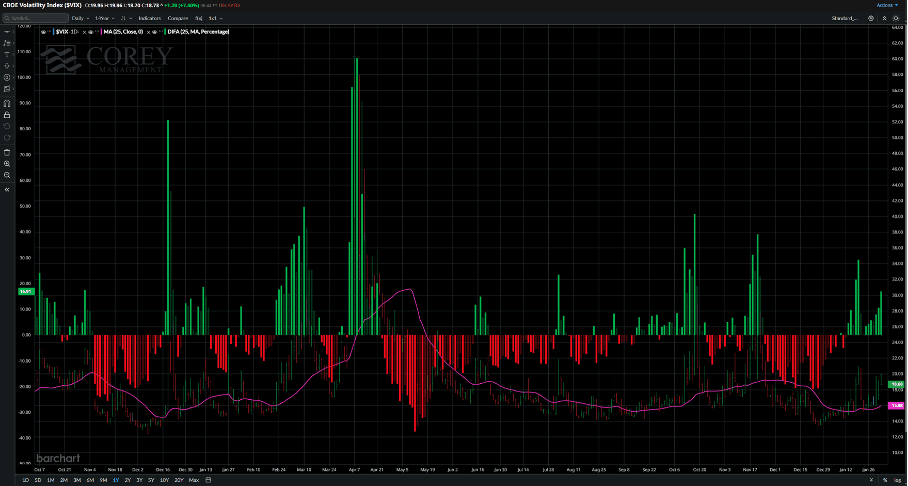Open the Compare menu
908x486 pixels.
pyautogui.click(x=178, y=18)
